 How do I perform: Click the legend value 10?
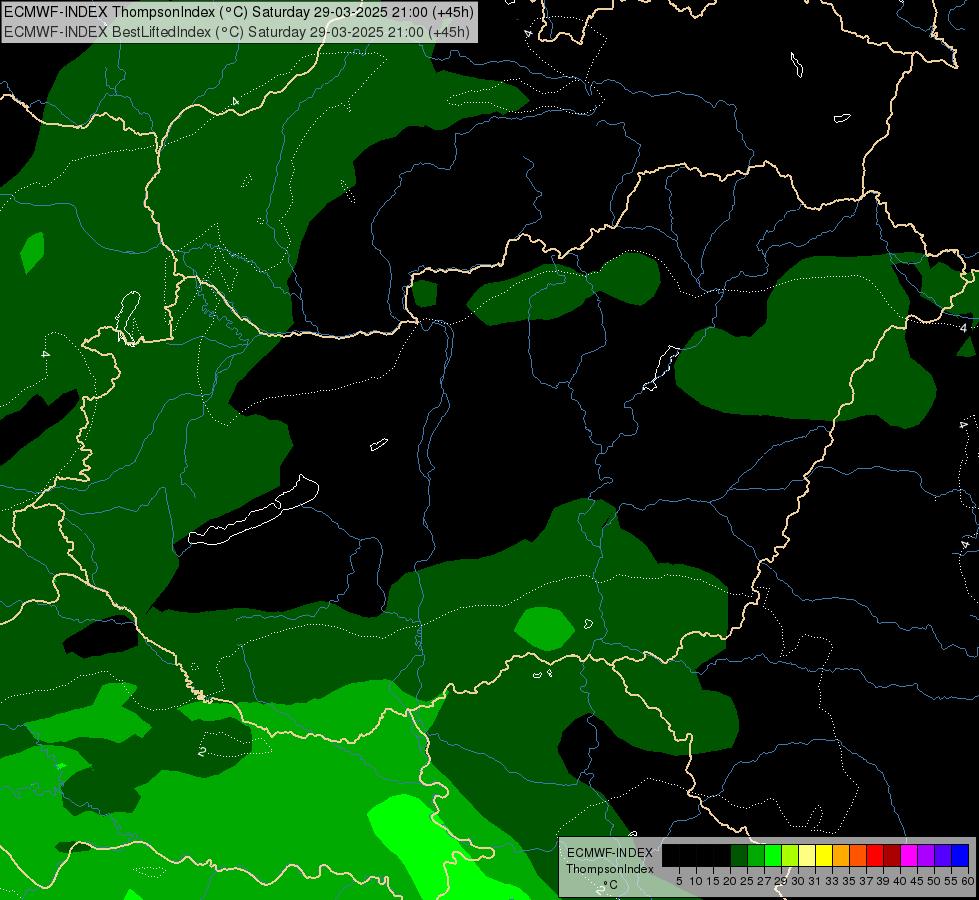(696, 881)
